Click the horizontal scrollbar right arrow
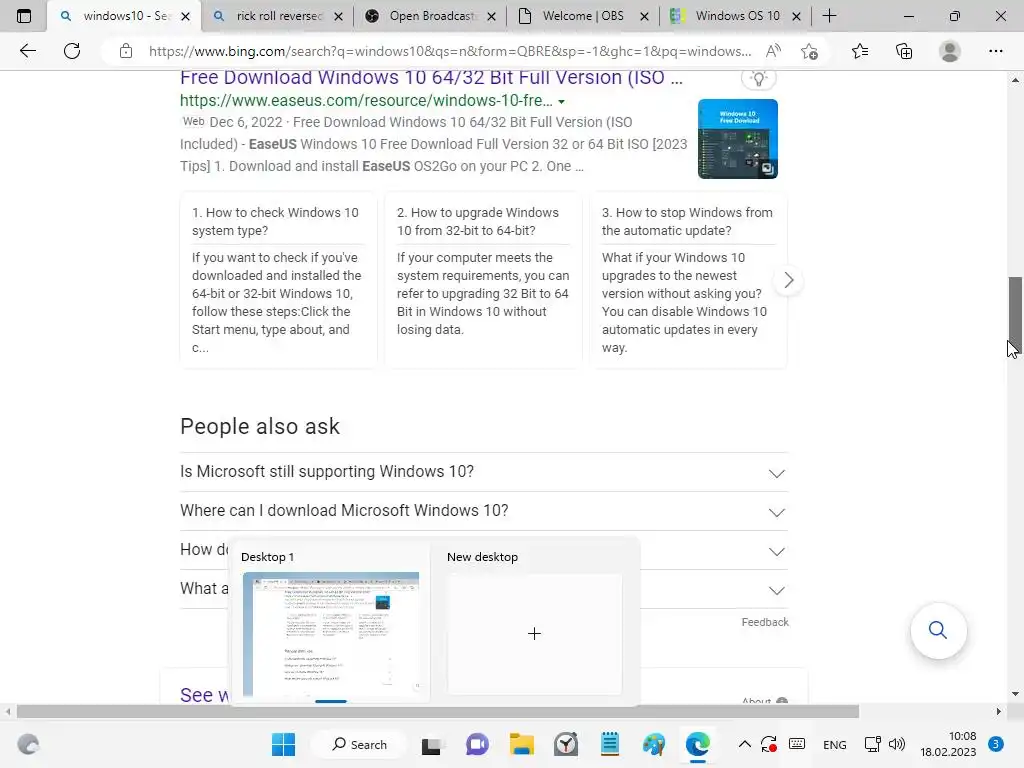Image resolution: width=1024 pixels, height=768 pixels. tap(999, 711)
